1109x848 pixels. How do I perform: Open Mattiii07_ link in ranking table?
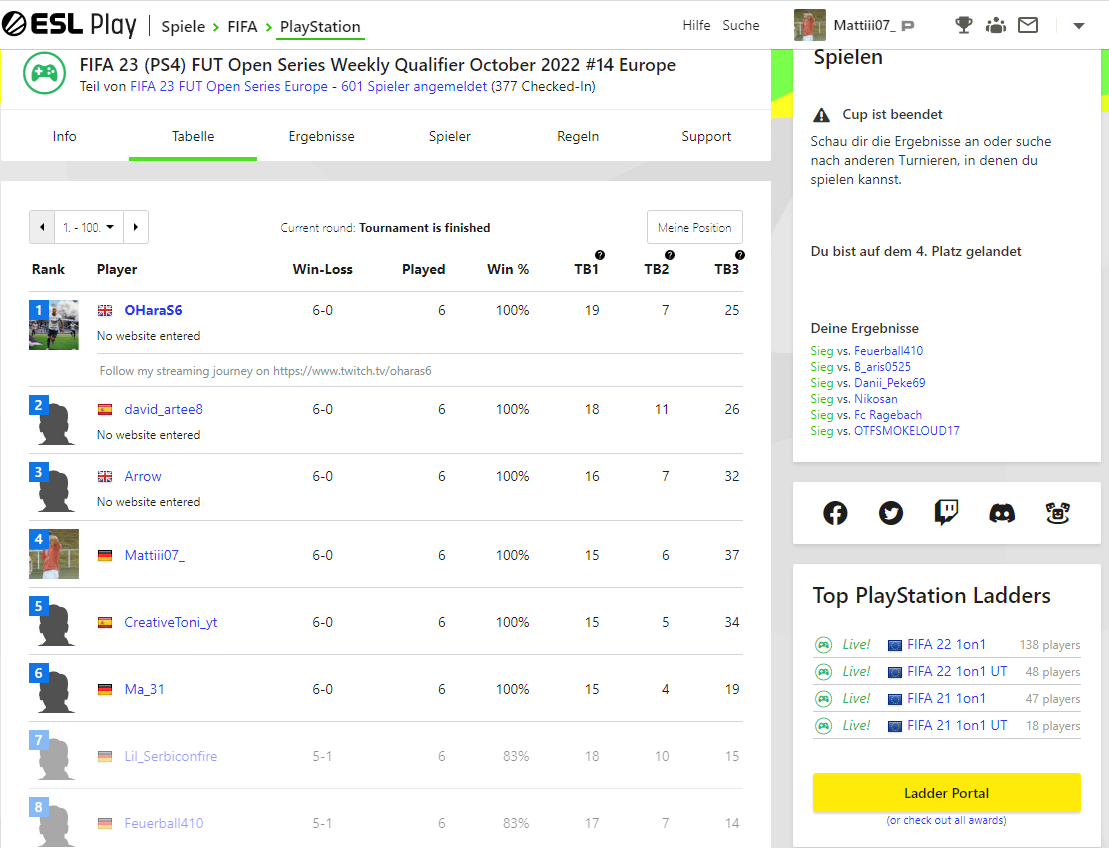click(154, 555)
